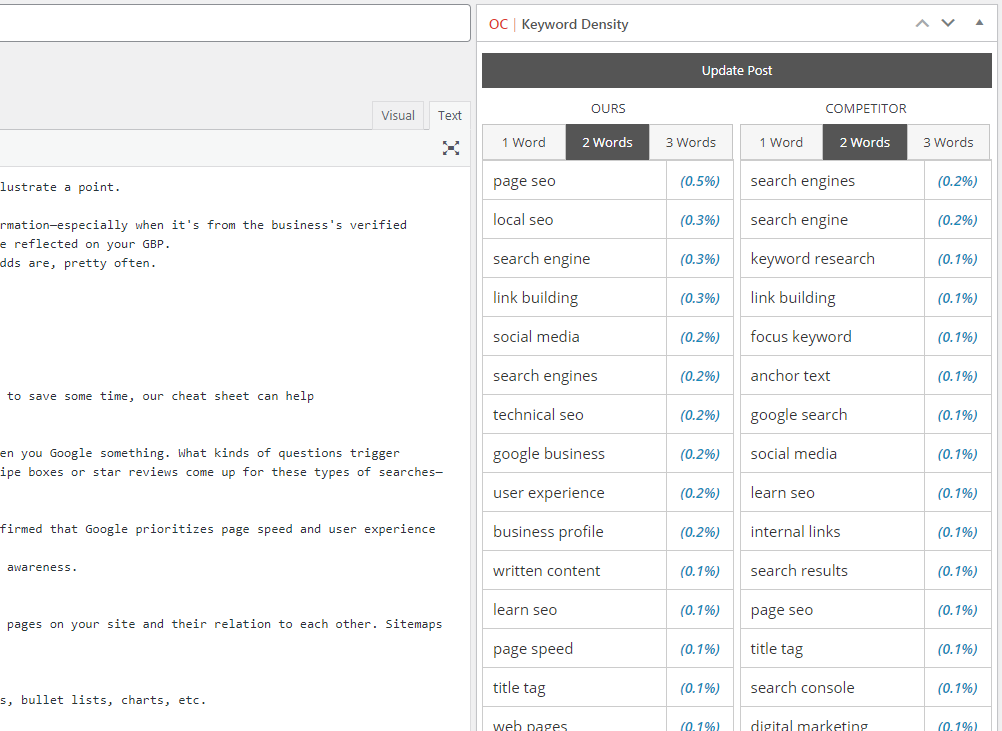Click COMPETITOR keyword 'anchor text'
1002x731 pixels.
pyautogui.click(x=790, y=376)
